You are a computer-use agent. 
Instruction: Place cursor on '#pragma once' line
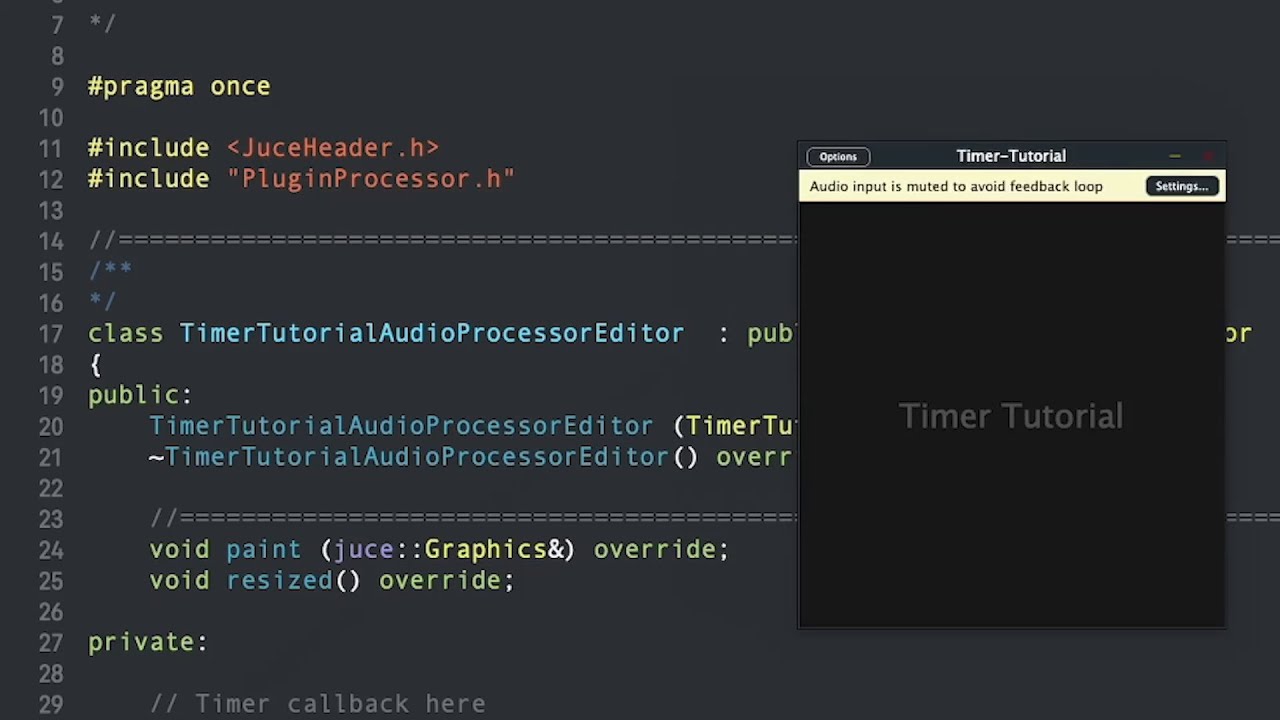coord(179,87)
